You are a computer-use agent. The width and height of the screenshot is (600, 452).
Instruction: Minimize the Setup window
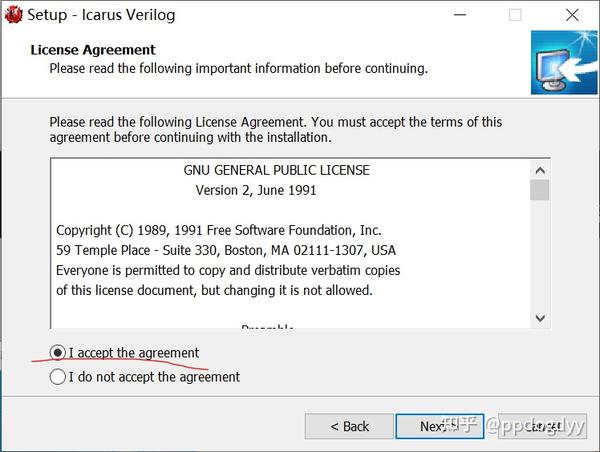click(x=460, y=15)
